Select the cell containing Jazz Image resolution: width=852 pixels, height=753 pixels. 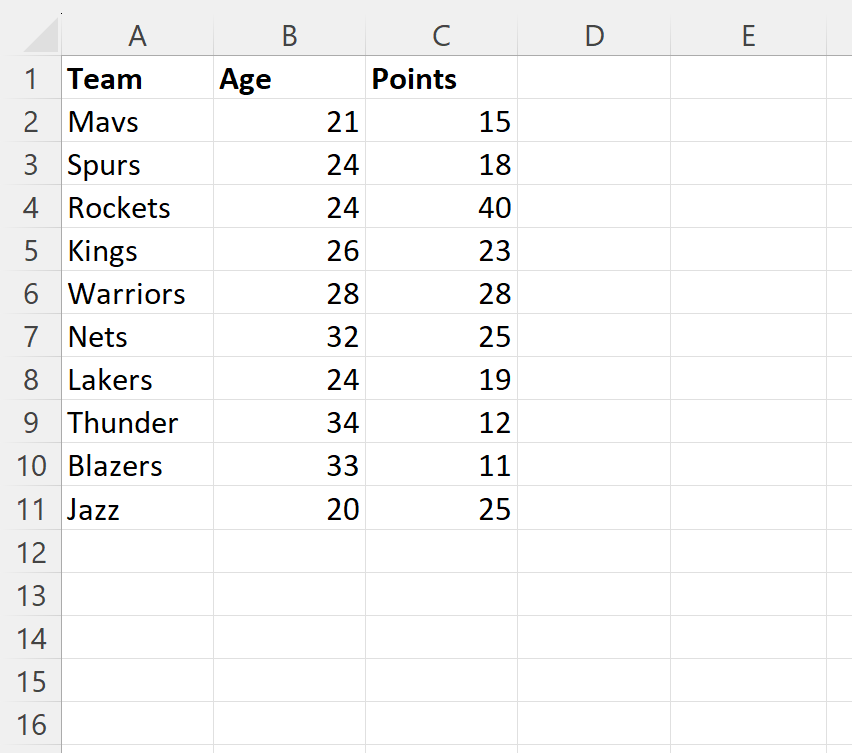137,509
